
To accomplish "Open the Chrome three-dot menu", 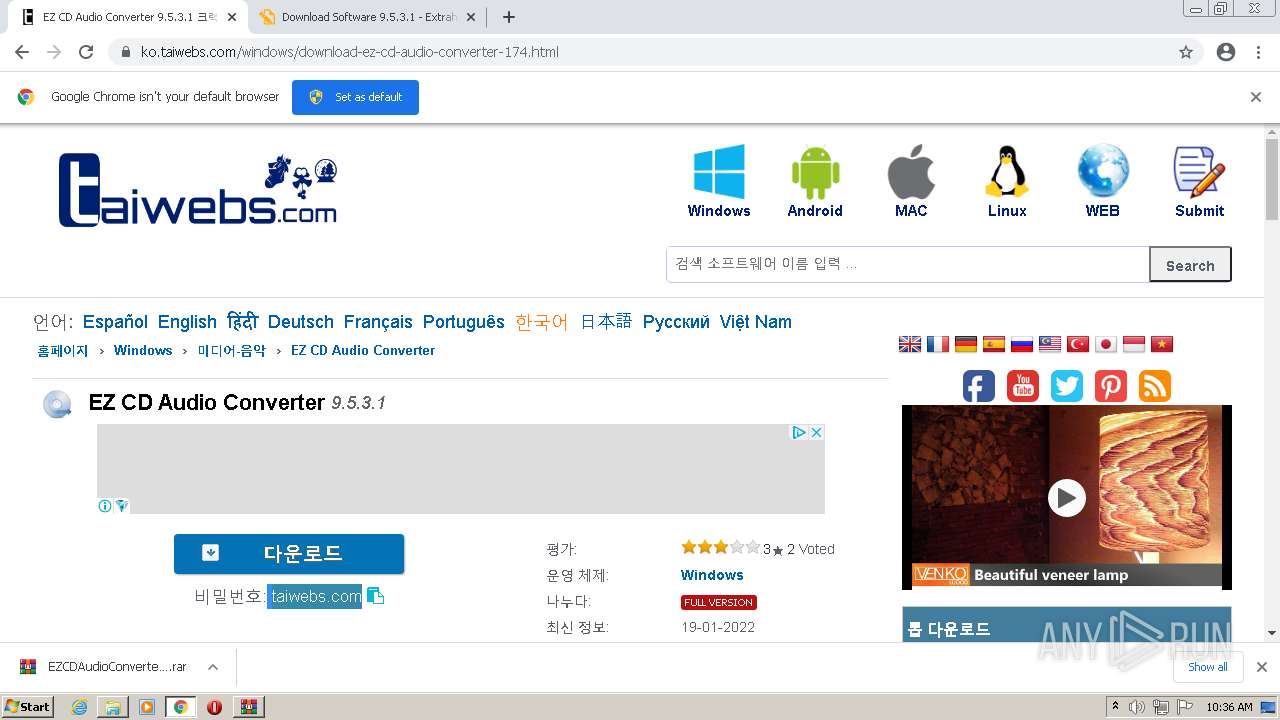I will pos(1258,52).
